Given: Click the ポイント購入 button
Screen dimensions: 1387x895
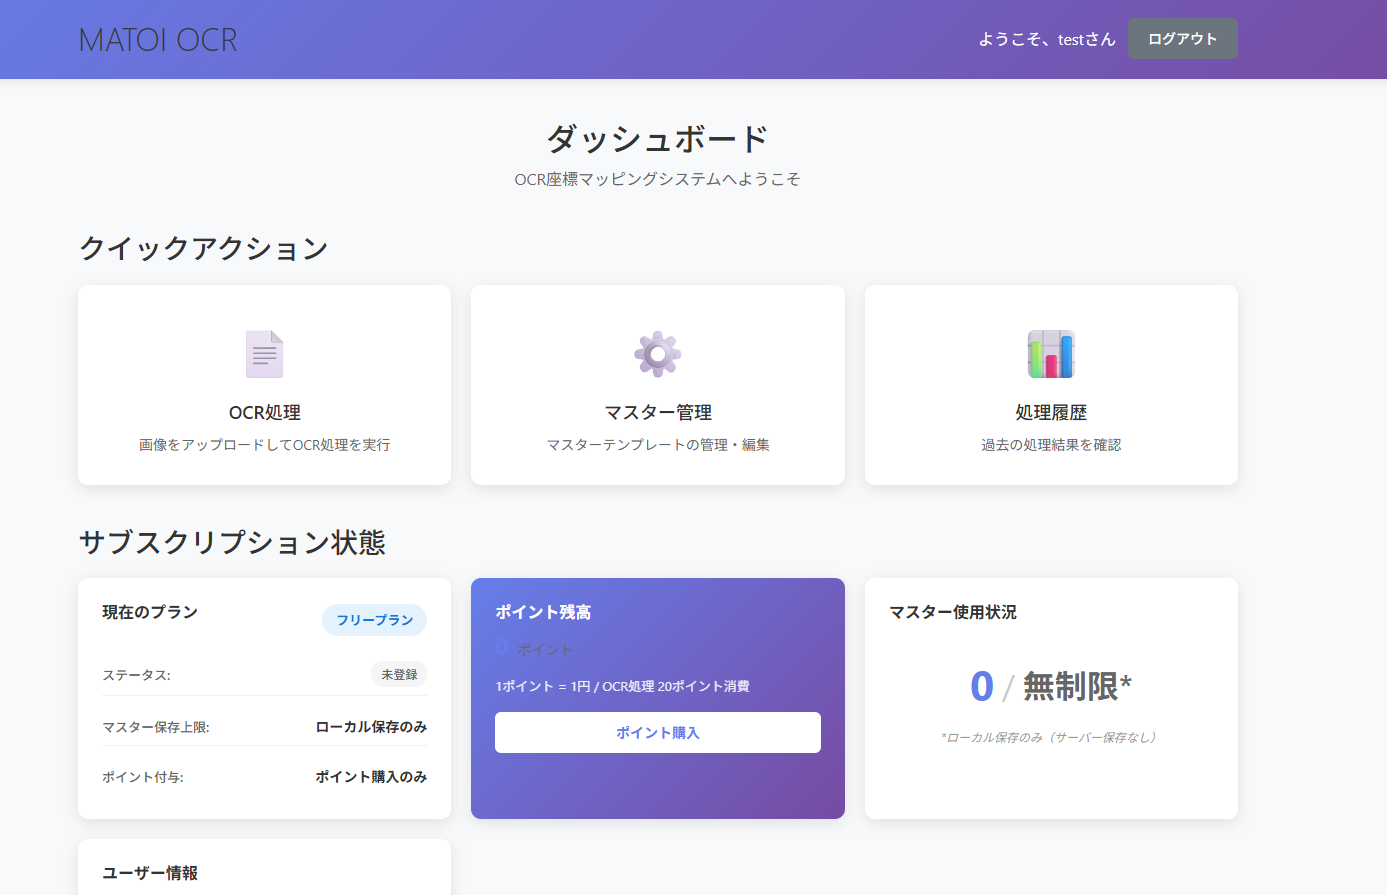Looking at the screenshot, I should [657, 732].
